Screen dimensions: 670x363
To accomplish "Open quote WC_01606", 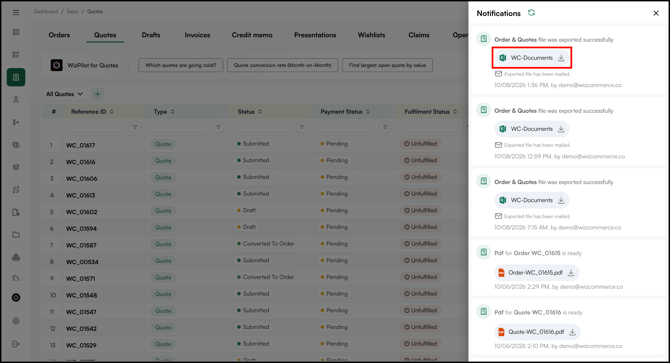I will pos(81,179).
